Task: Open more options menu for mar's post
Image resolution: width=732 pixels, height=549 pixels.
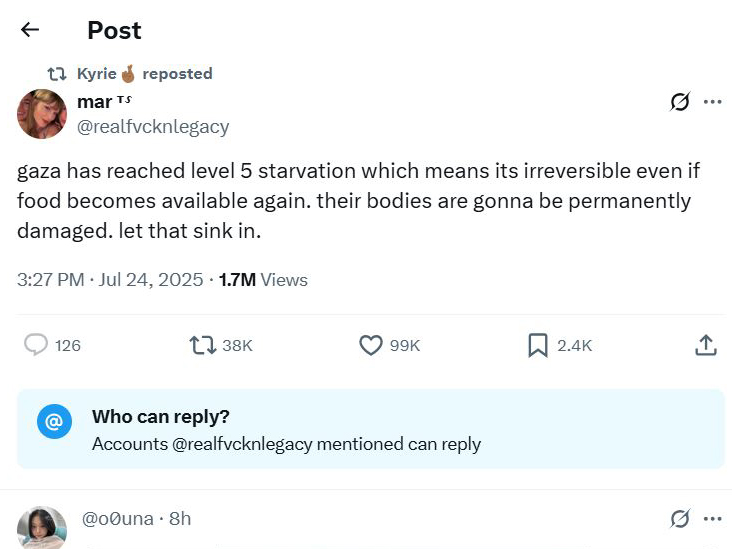Action: (713, 102)
